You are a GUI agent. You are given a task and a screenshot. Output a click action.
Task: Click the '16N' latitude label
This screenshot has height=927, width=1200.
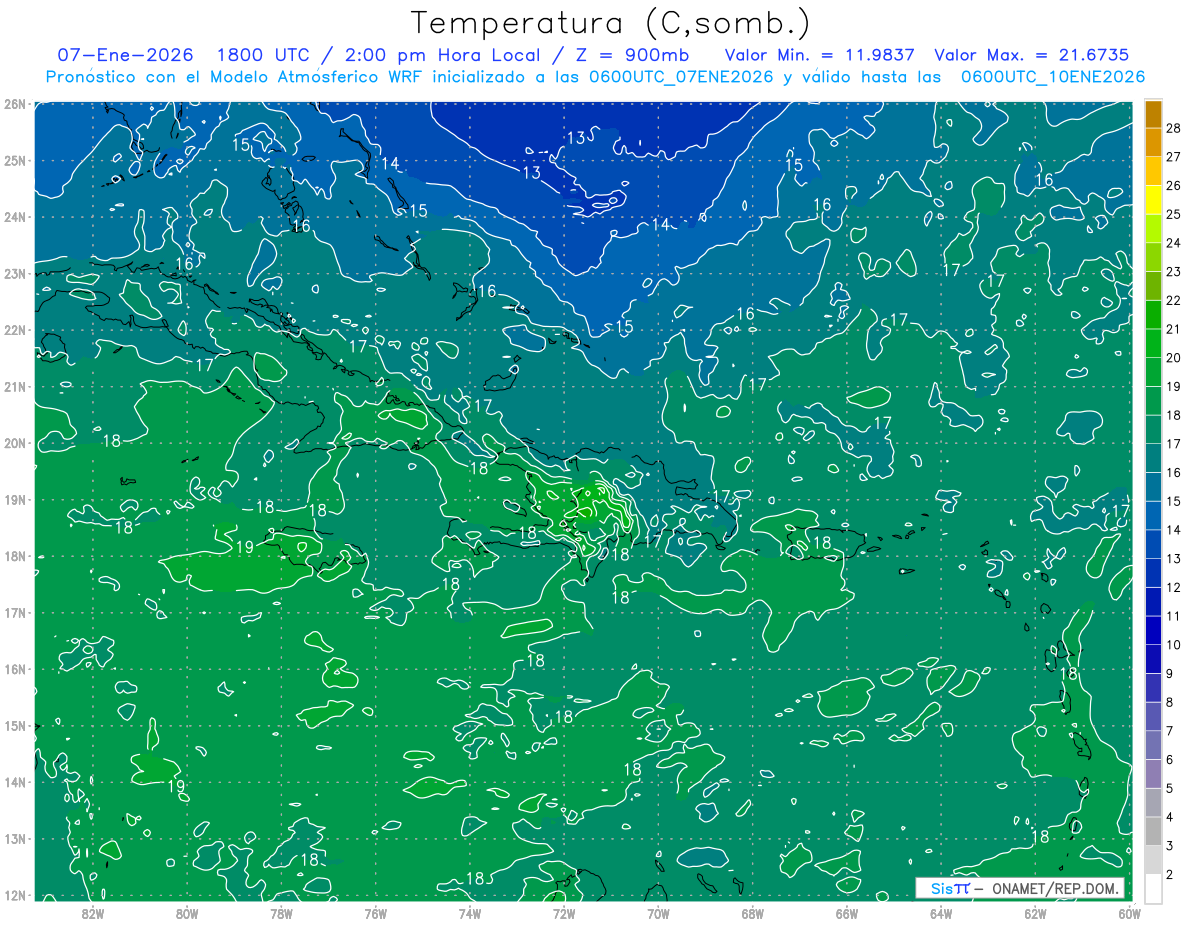click(15, 669)
